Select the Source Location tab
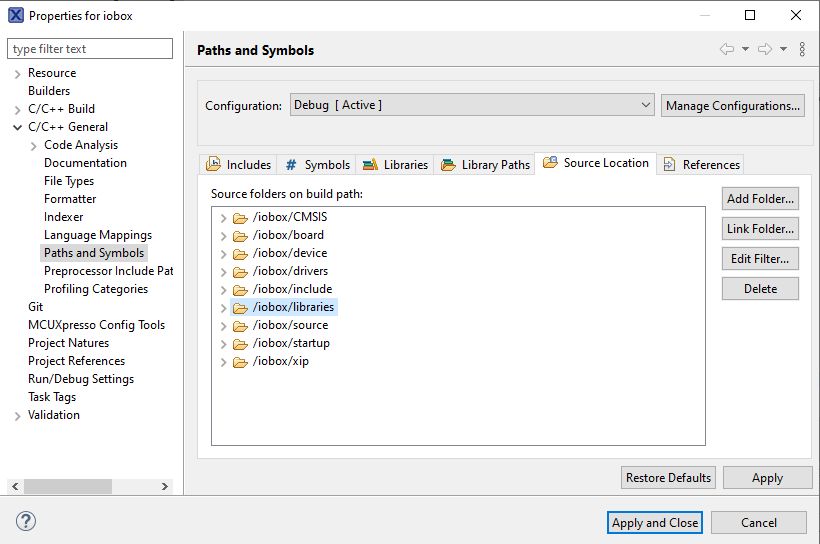Image resolution: width=820 pixels, height=544 pixels. pos(596,163)
